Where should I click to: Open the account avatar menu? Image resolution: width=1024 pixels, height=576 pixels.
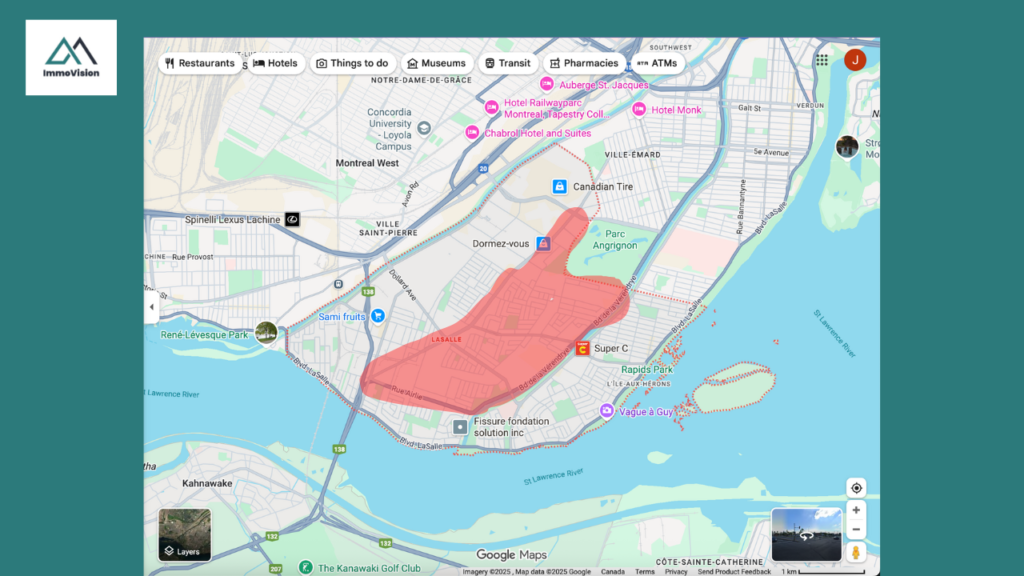pyautogui.click(x=855, y=60)
